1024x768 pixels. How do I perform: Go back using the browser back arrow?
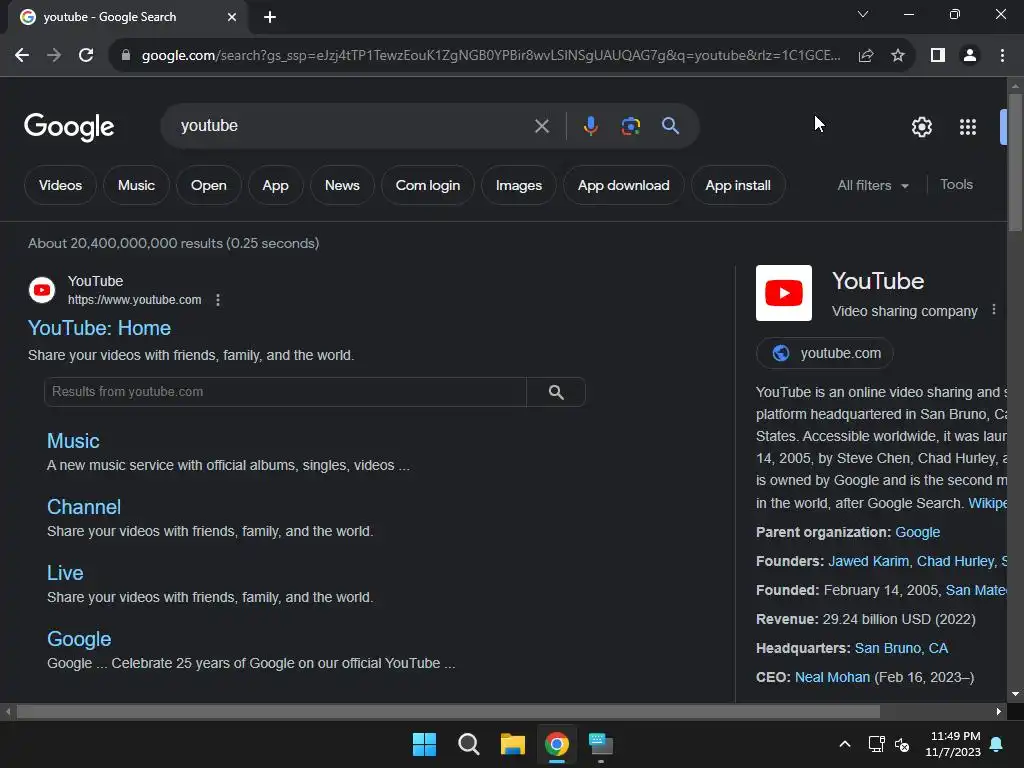(22, 56)
